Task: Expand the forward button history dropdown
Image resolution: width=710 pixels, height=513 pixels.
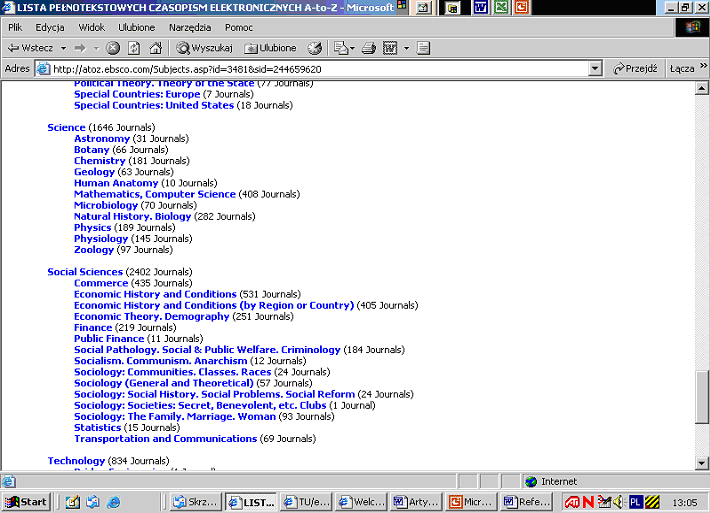Action: (x=95, y=48)
